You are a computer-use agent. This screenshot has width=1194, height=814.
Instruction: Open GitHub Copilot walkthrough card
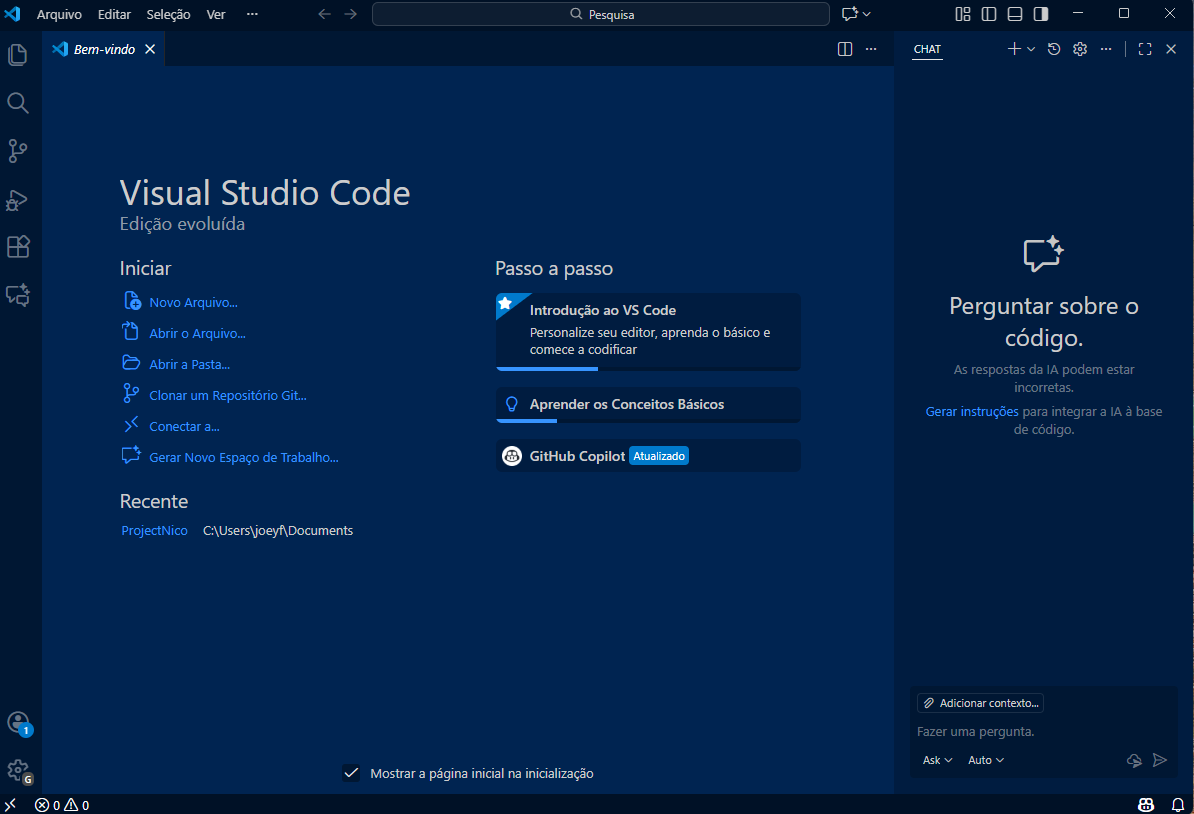(x=648, y=455)
